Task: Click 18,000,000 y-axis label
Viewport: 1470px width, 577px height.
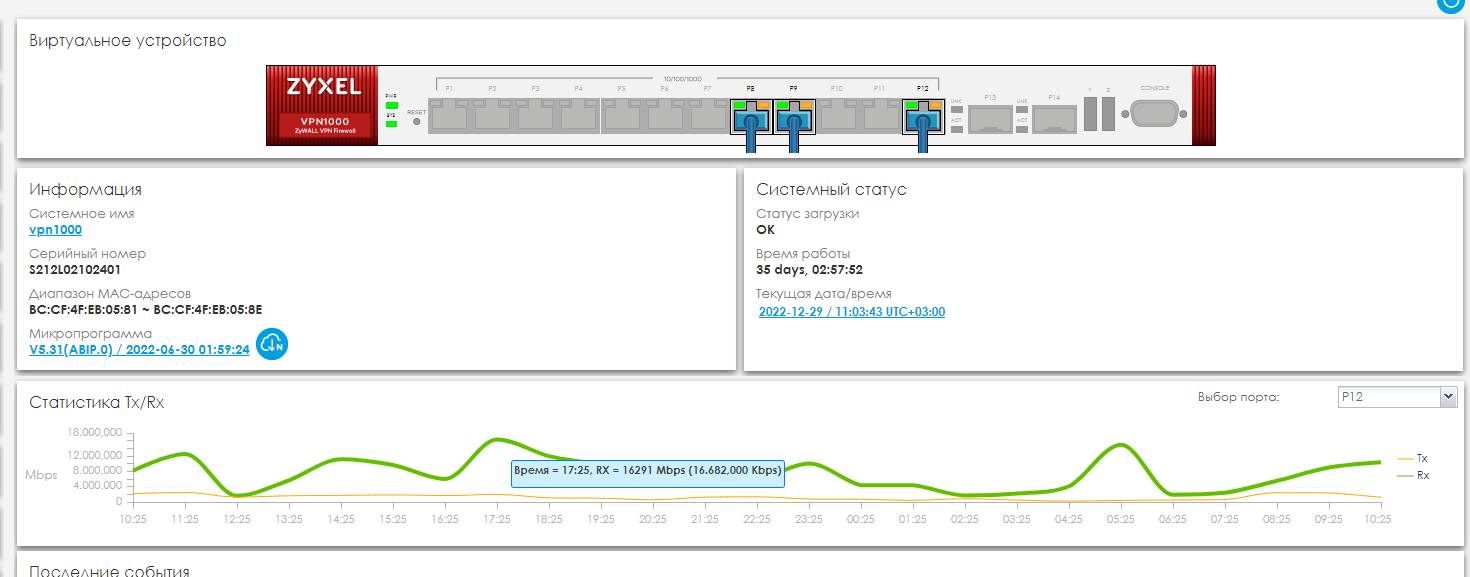Action: 93,432
